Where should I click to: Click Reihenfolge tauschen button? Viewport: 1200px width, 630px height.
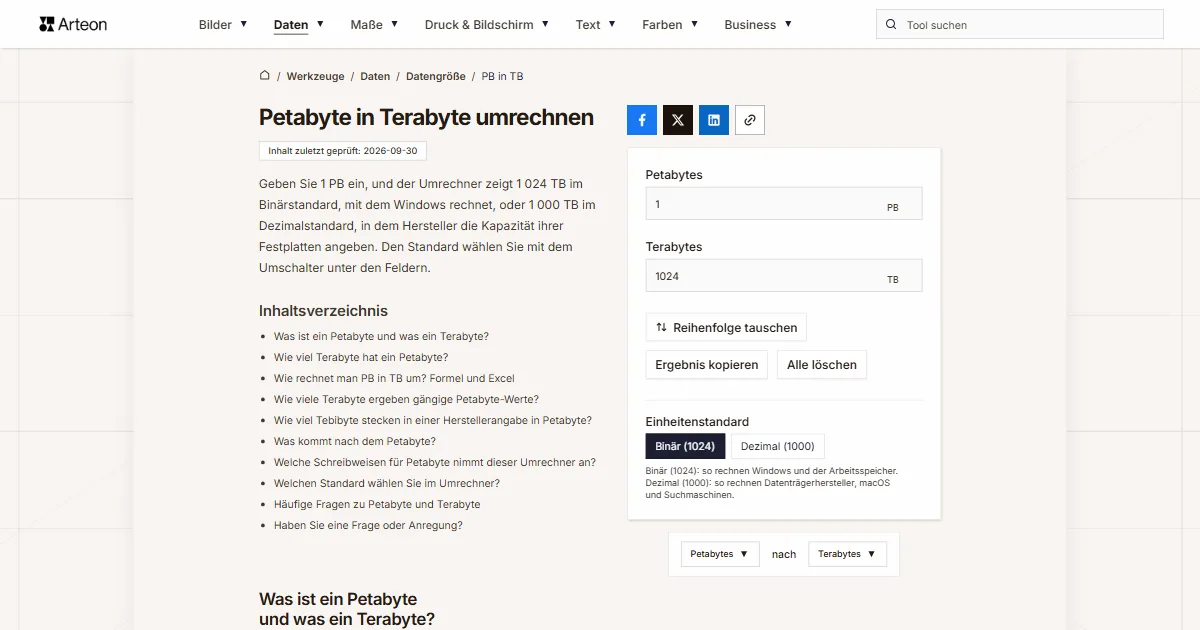(726, 327)
